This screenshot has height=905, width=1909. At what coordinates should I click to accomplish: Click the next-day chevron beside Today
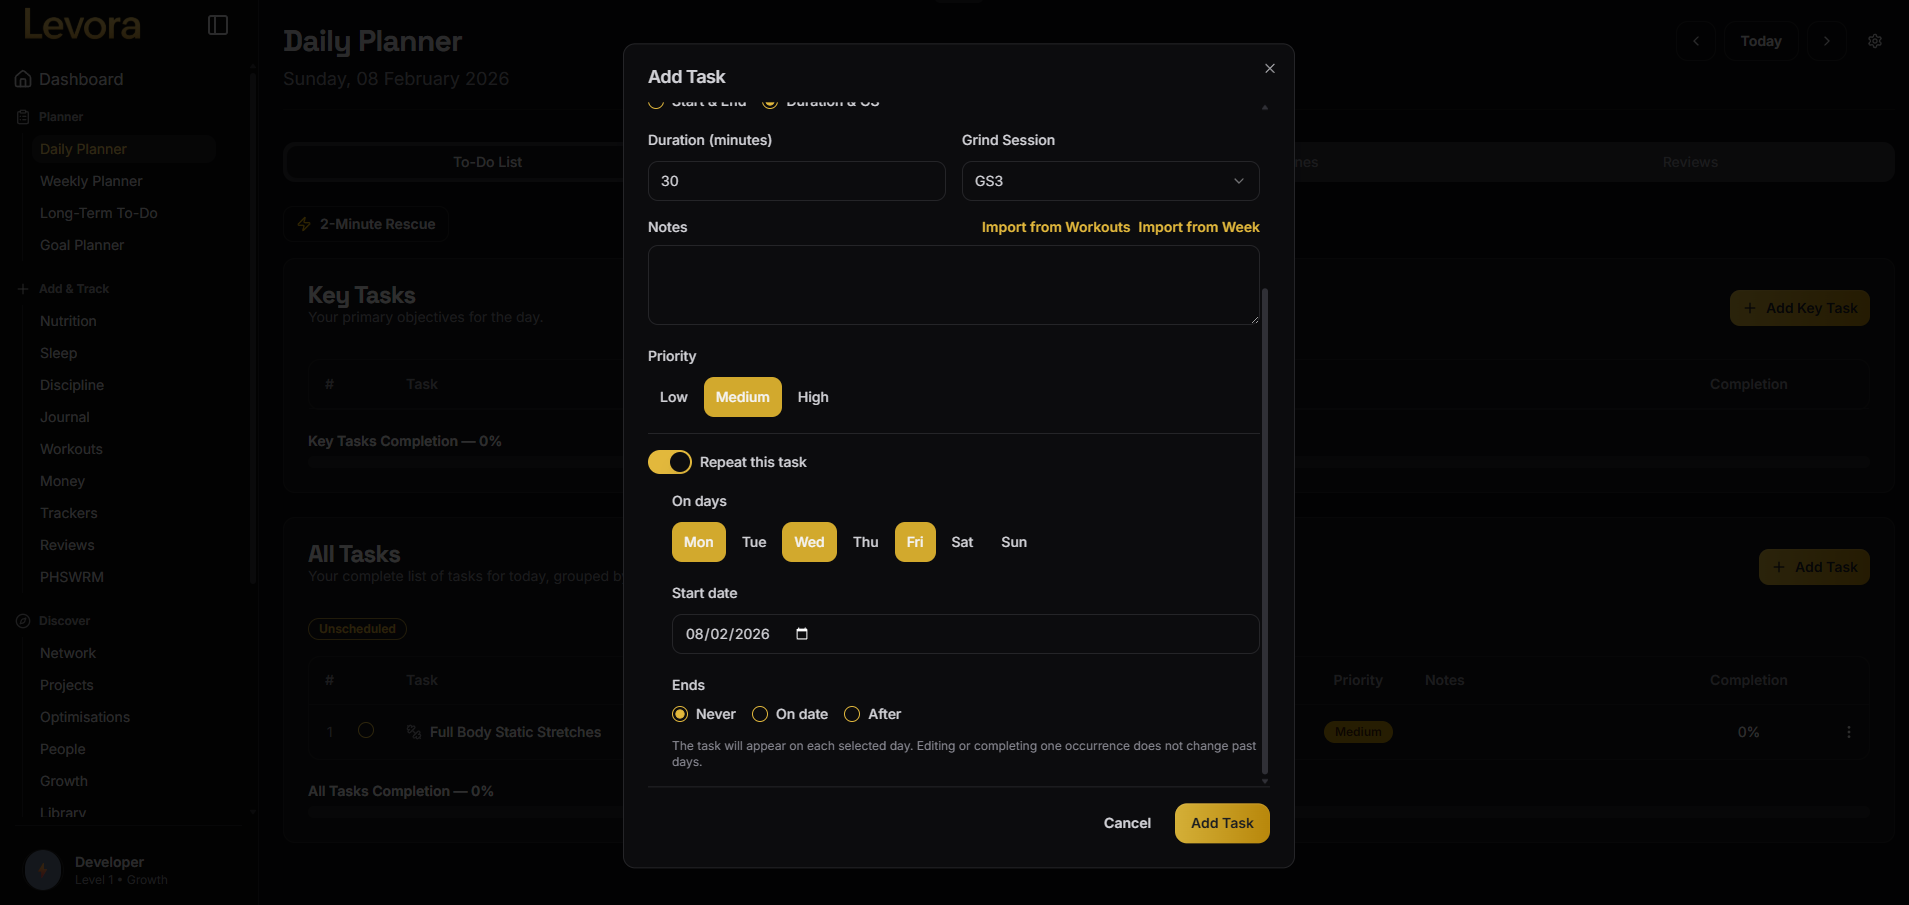[1825, 41]
